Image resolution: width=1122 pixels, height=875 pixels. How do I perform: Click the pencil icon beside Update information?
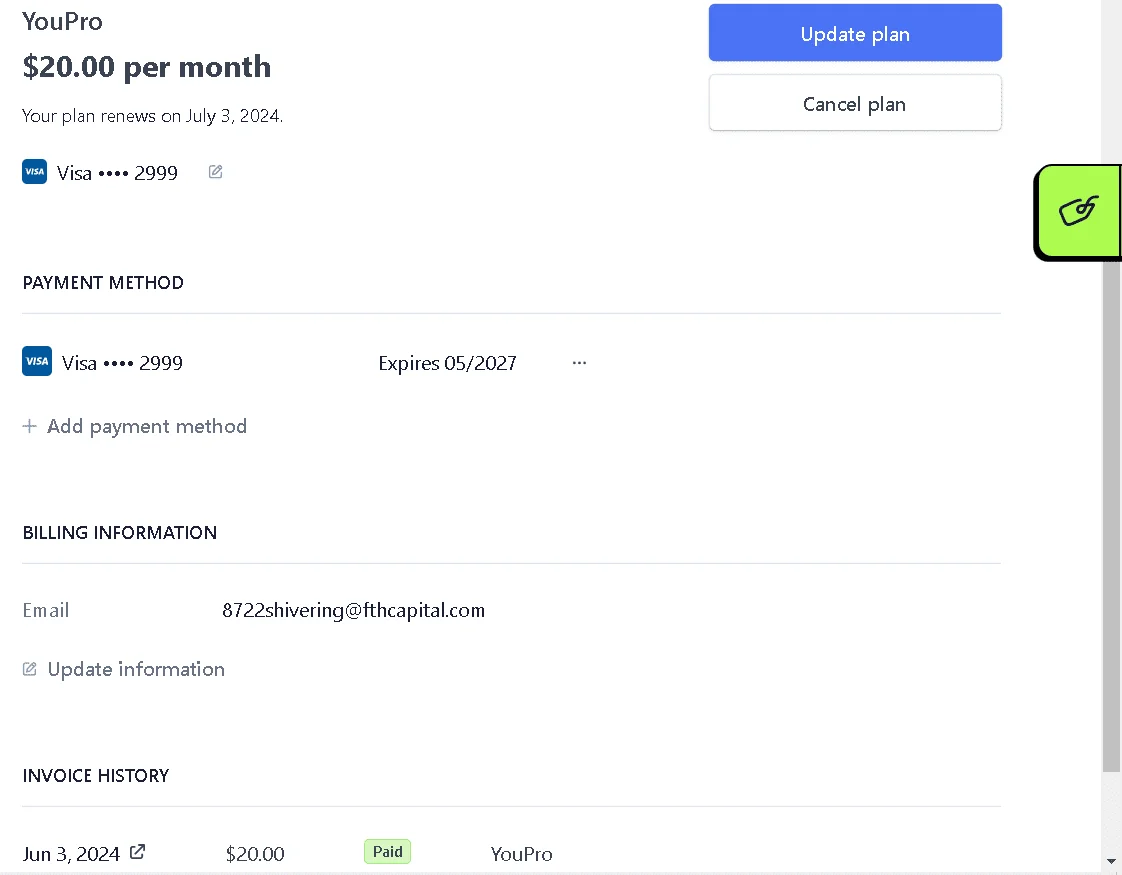tap(29, 669)
